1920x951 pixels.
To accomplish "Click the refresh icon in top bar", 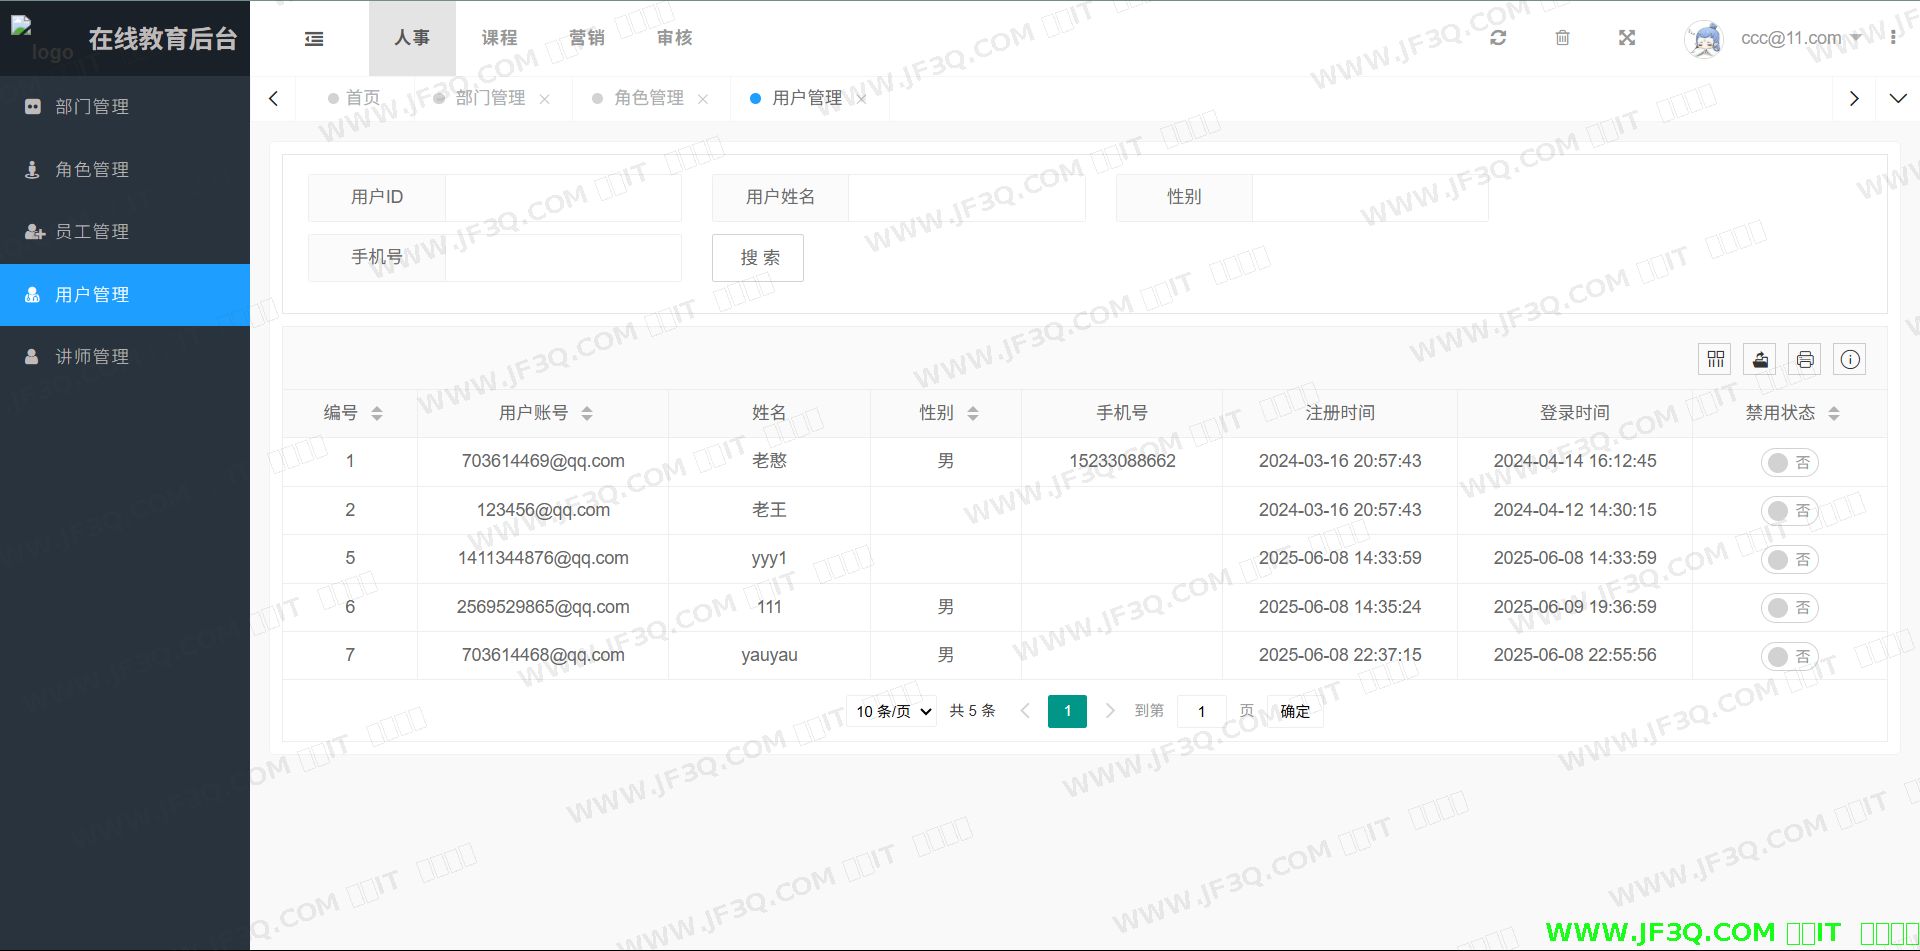I will tap(1498, 38).
